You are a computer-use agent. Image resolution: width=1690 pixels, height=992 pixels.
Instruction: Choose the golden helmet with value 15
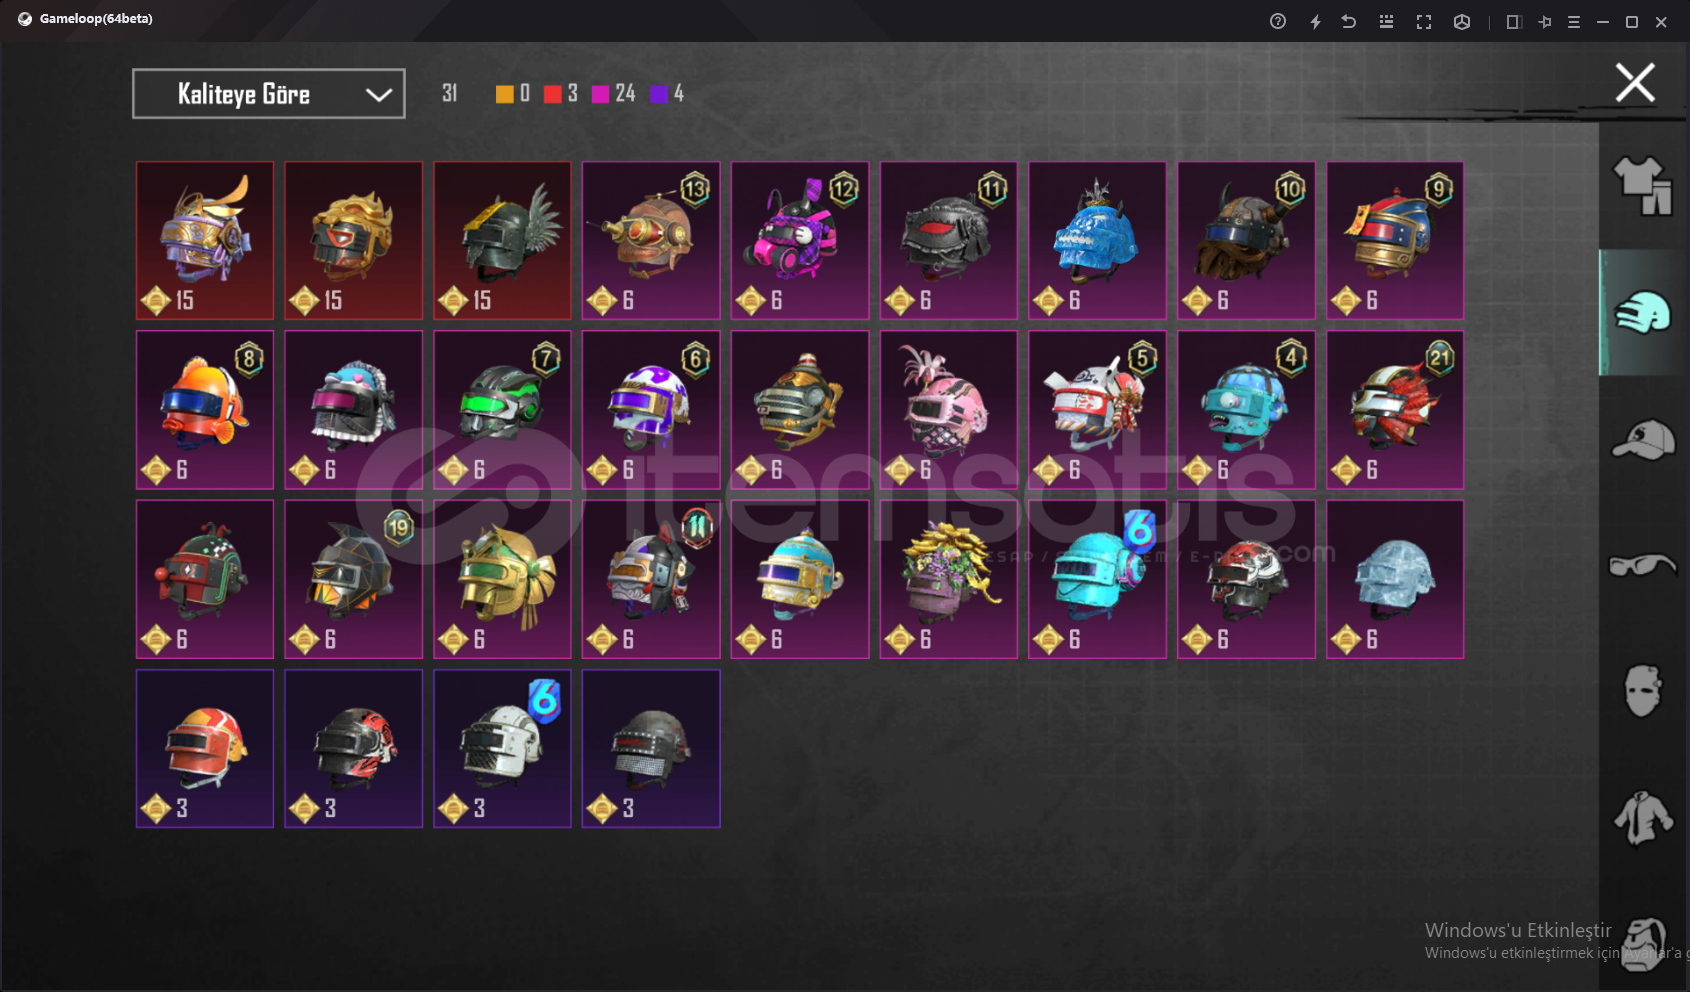click(x=353, y=241)
